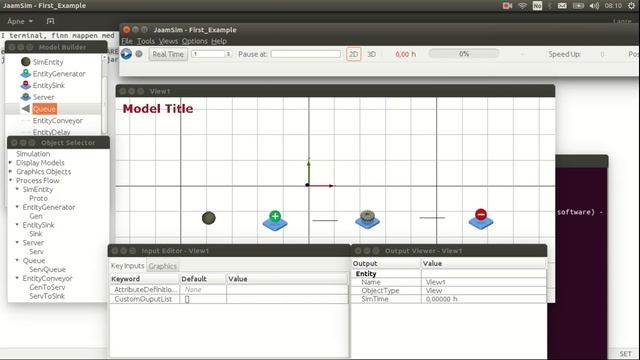Select the green plus EntityGenerator object in View1
The height and width of the screenshot is (360, 640).
(275, 221)
